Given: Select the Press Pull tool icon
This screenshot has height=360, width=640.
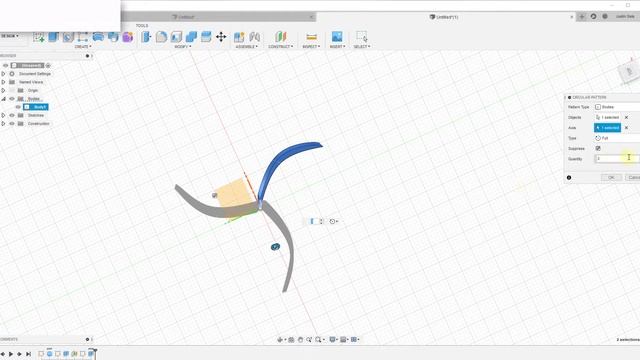Looking at the screenshot, I should pos(146,37).
